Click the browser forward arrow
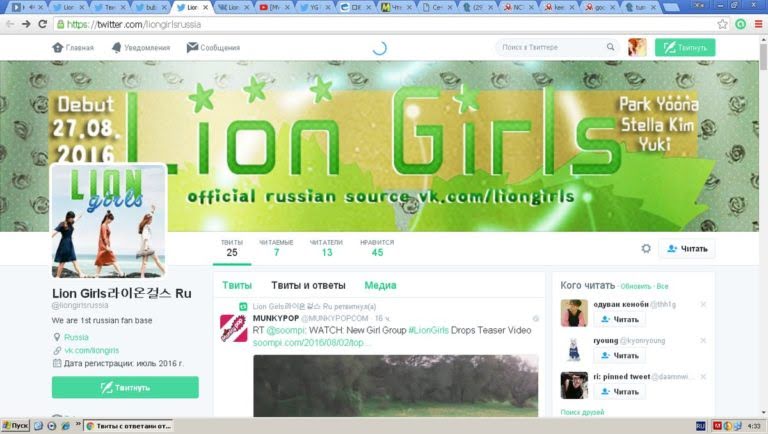The width and height of the screenshot is (768, 434). coord(26,24)
